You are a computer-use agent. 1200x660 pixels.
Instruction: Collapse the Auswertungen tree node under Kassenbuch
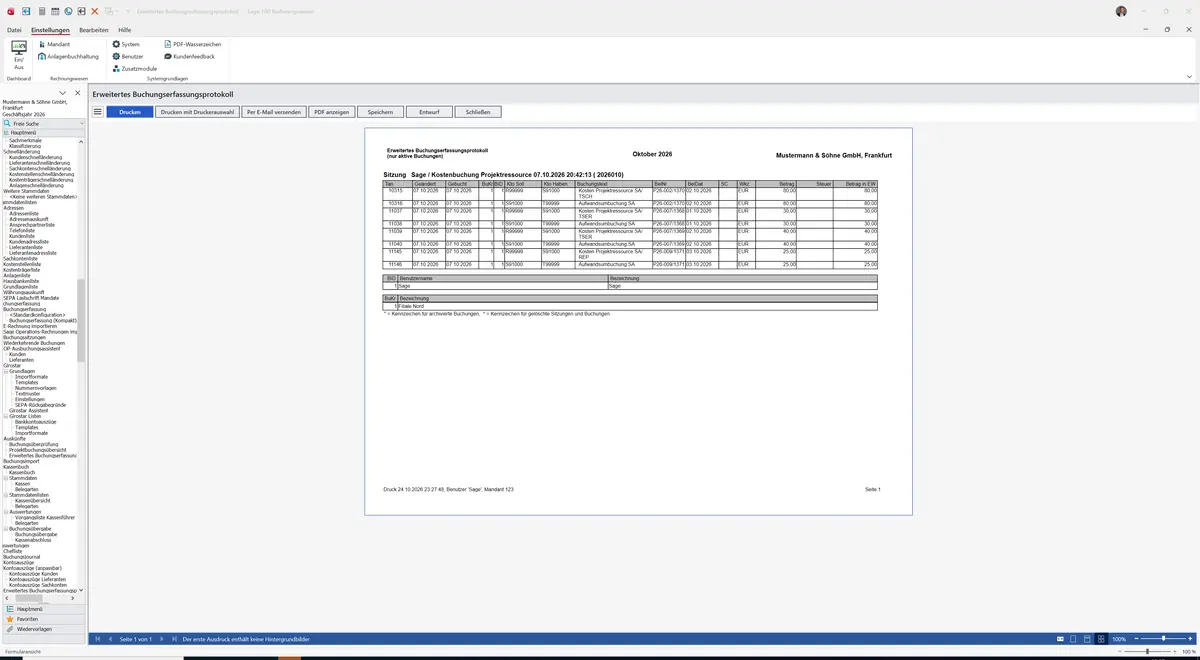click(x=6, y=511)
